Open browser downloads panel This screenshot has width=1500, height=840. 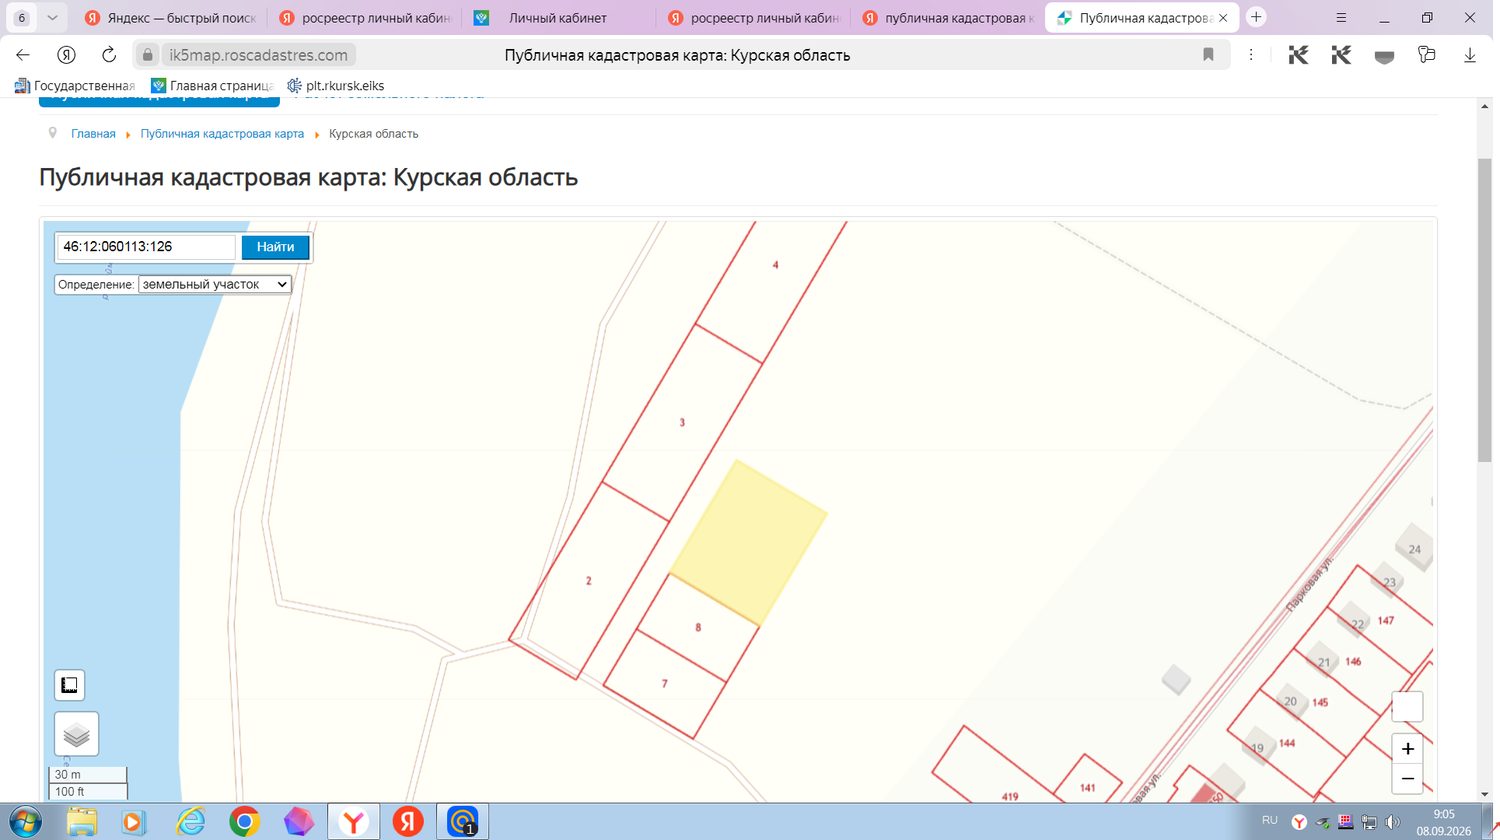(x=1470, y=55)
